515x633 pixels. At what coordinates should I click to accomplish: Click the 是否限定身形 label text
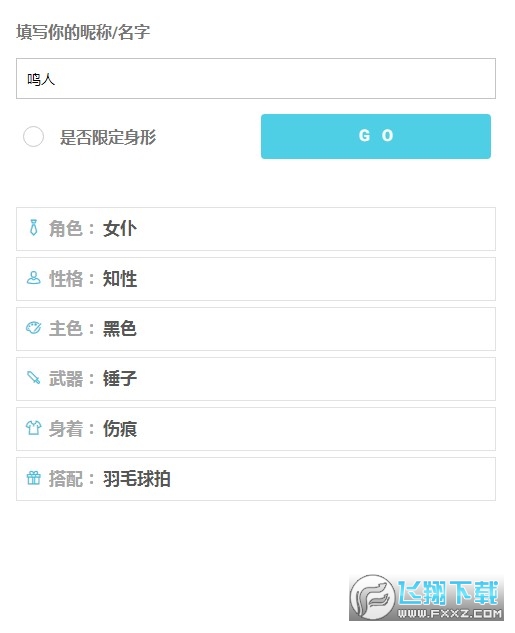(108, 137)
